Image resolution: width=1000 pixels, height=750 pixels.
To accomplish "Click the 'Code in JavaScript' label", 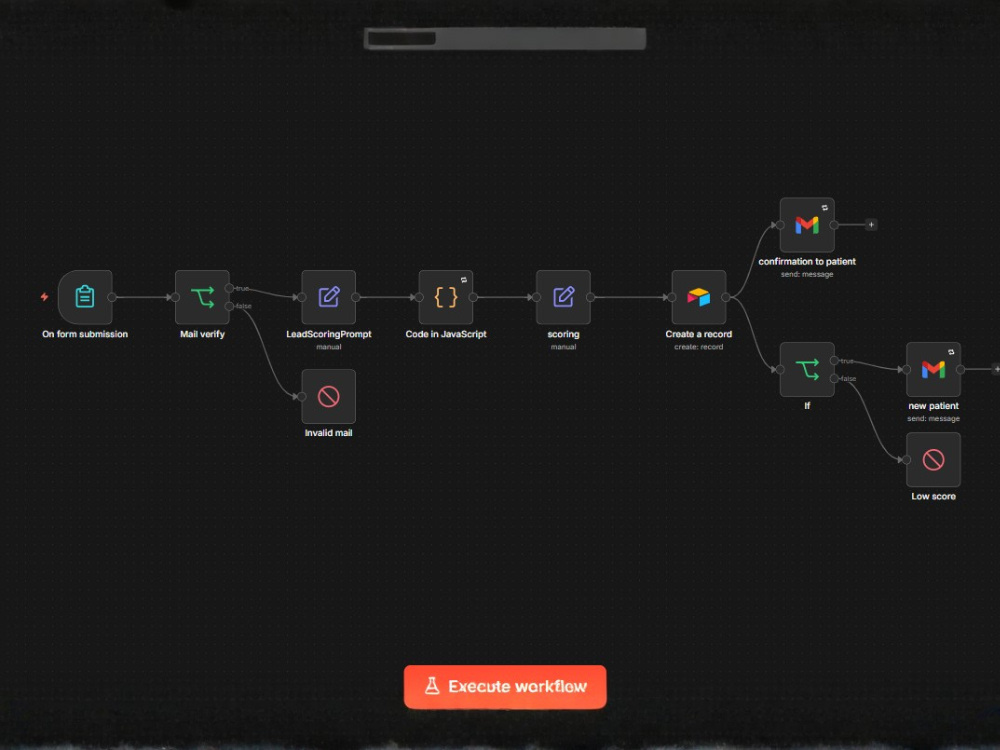I will point(446,334).
